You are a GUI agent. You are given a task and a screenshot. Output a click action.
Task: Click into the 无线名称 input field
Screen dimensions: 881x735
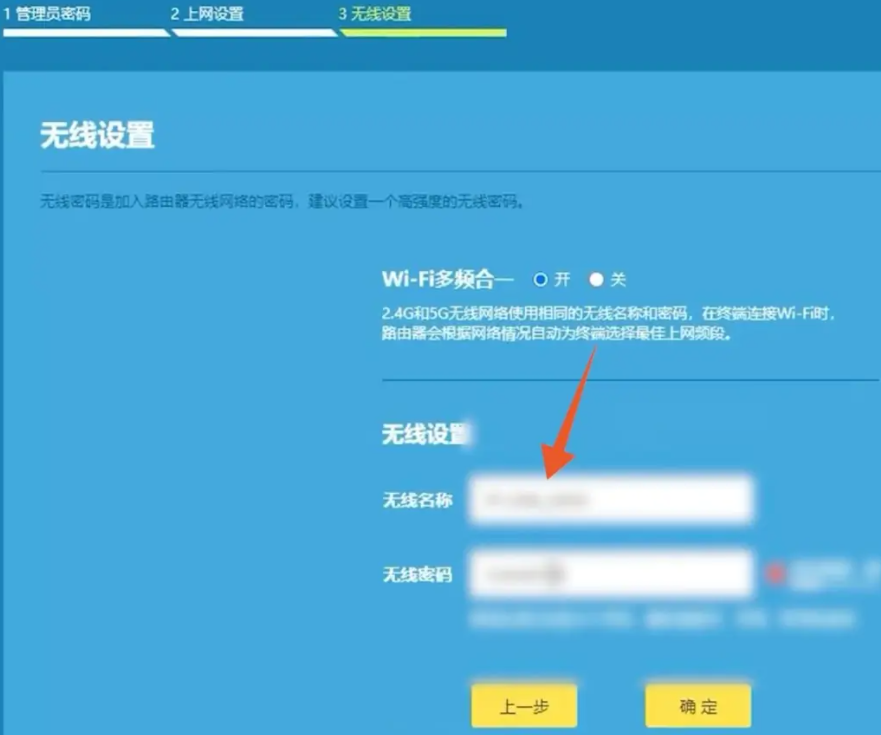[x=610, y=500]
